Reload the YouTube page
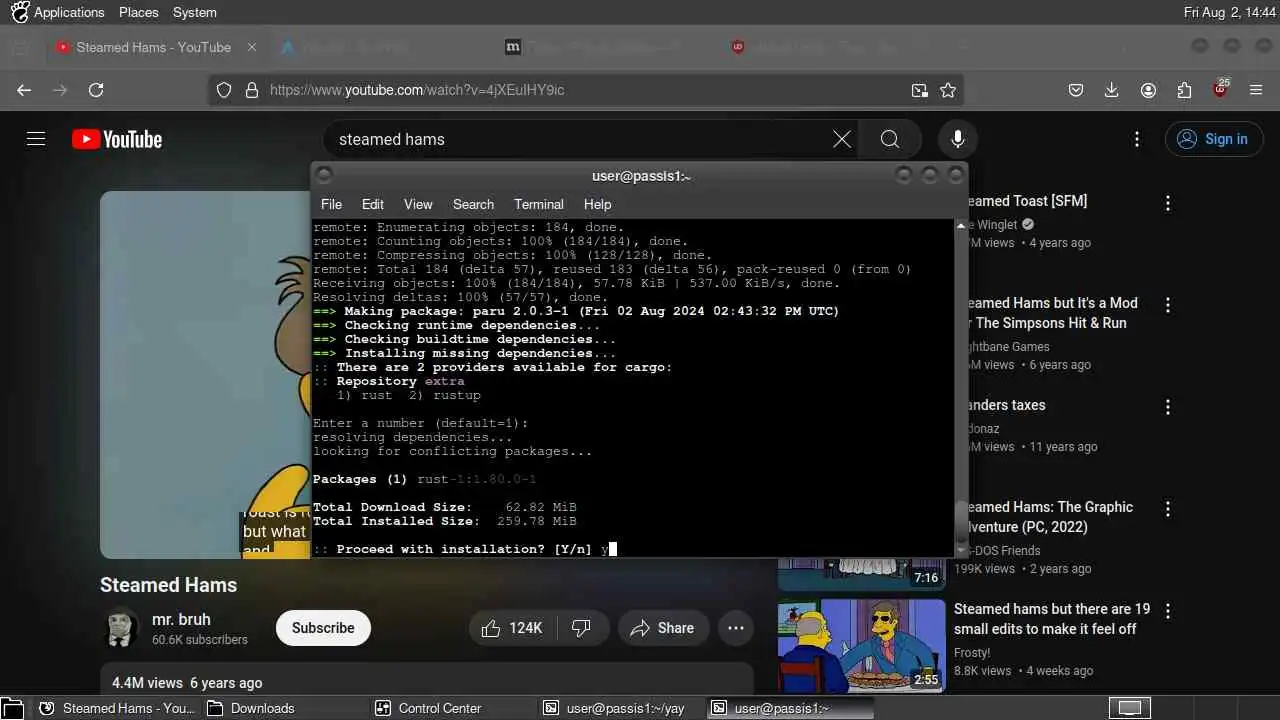 pyautogui.click(x=96, y=90)
